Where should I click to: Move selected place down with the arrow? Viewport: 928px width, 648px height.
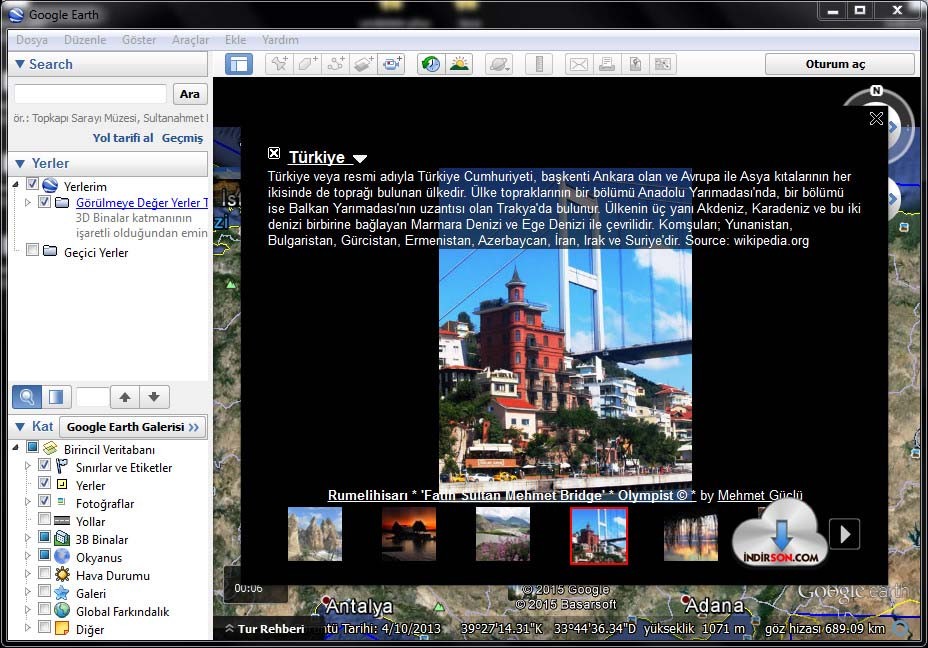(154, 396)
